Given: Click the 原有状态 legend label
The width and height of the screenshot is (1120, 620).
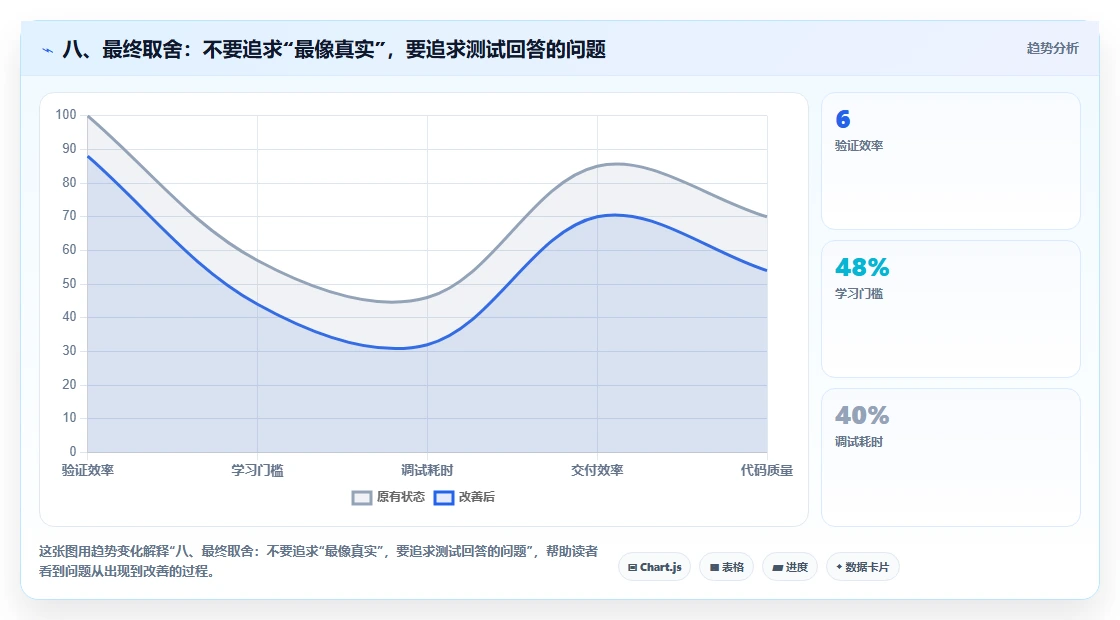Looking at the screenshot, I should (x=401, y=497).
